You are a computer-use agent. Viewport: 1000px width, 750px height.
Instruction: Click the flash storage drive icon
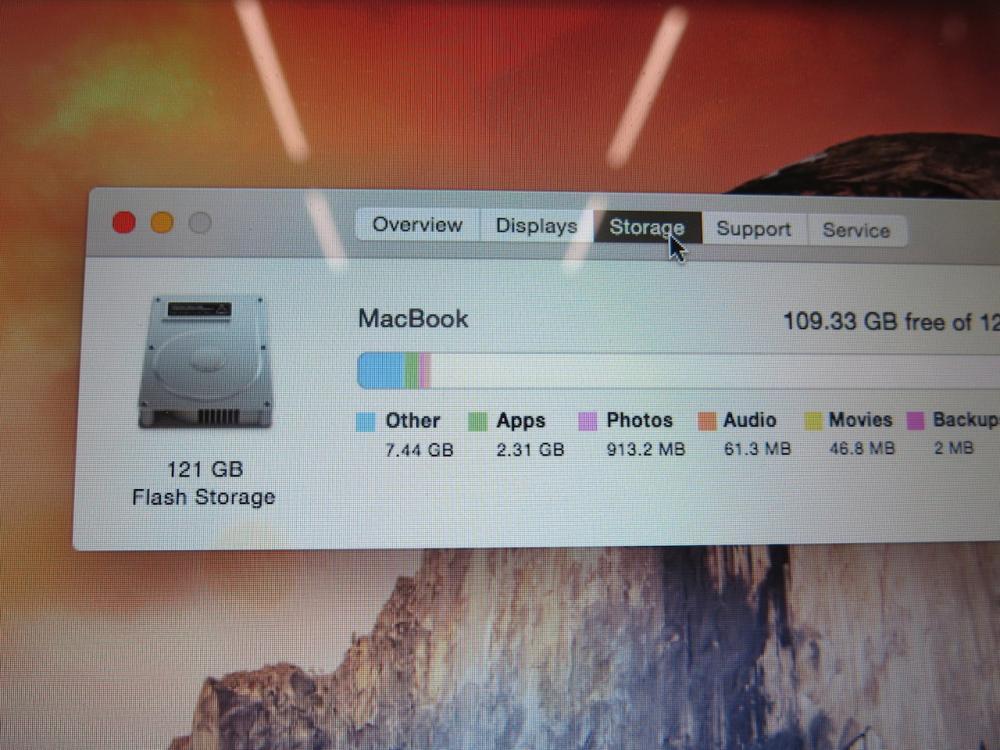(x=205, y=362)
